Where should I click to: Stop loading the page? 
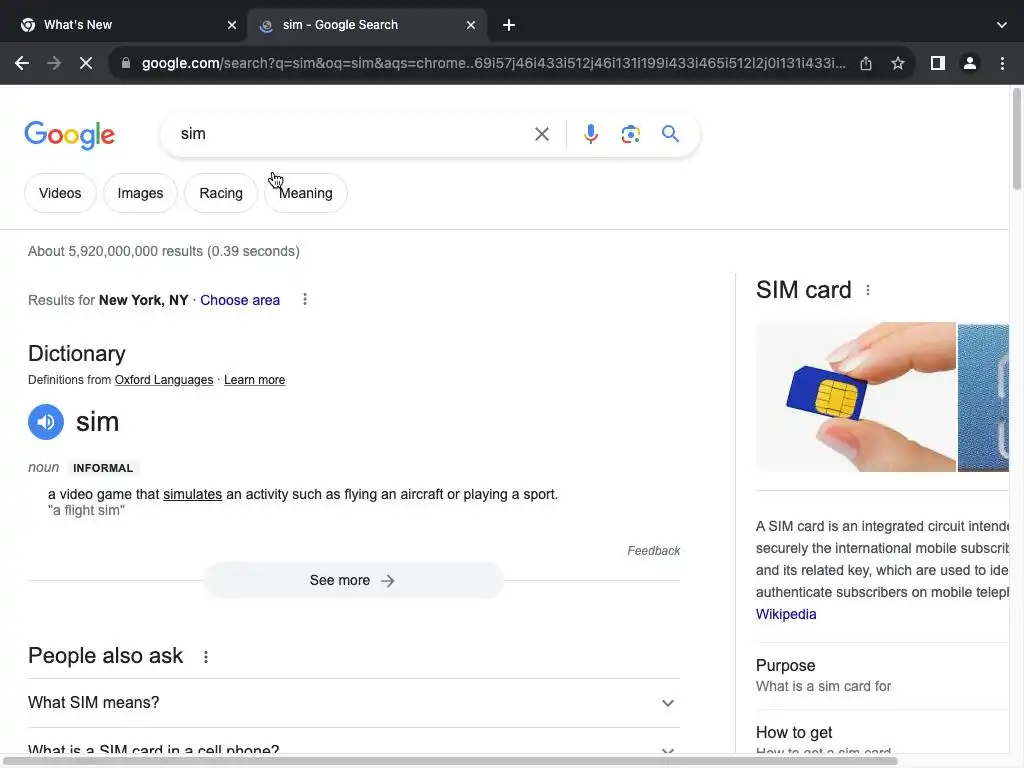tap(86, 63)
